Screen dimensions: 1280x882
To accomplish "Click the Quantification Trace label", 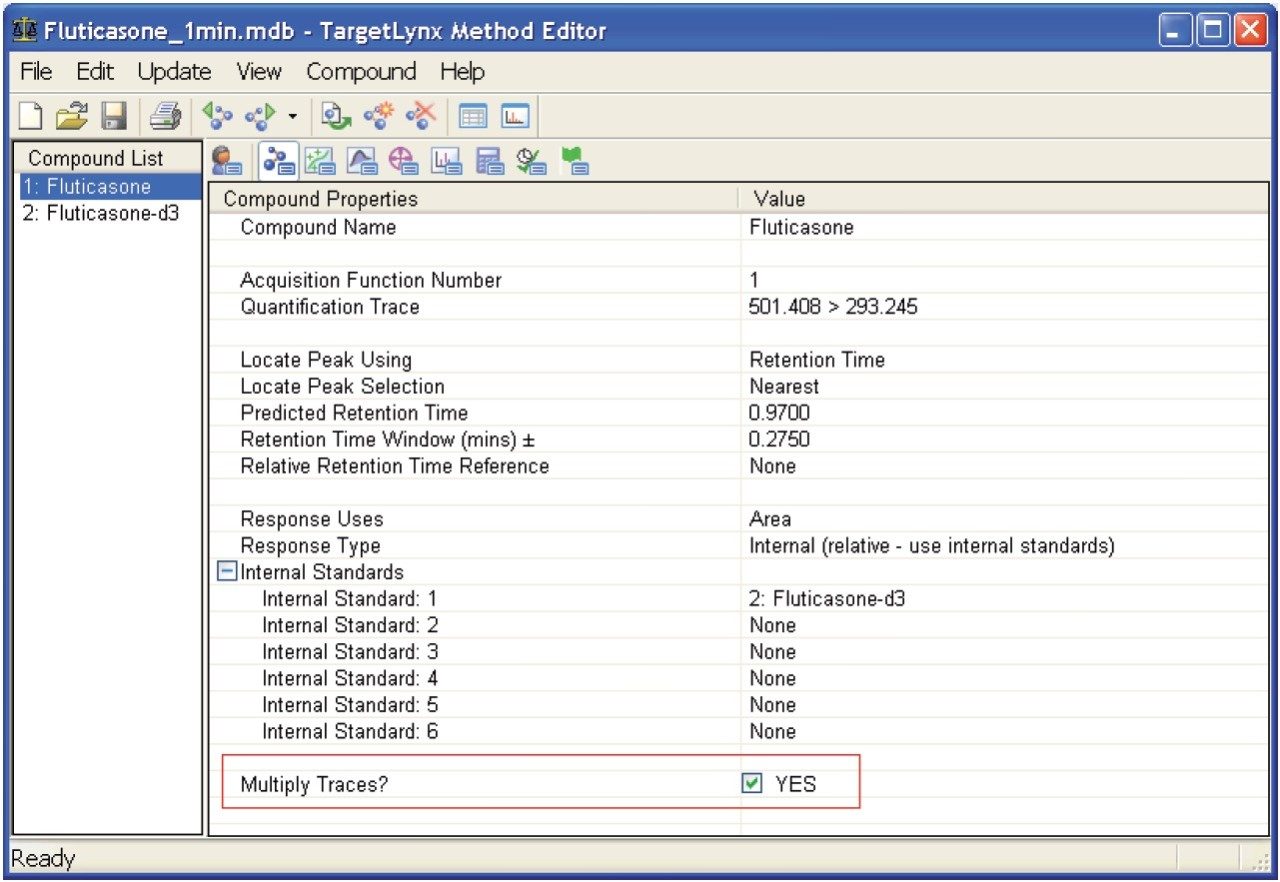I will coord(330,307).
